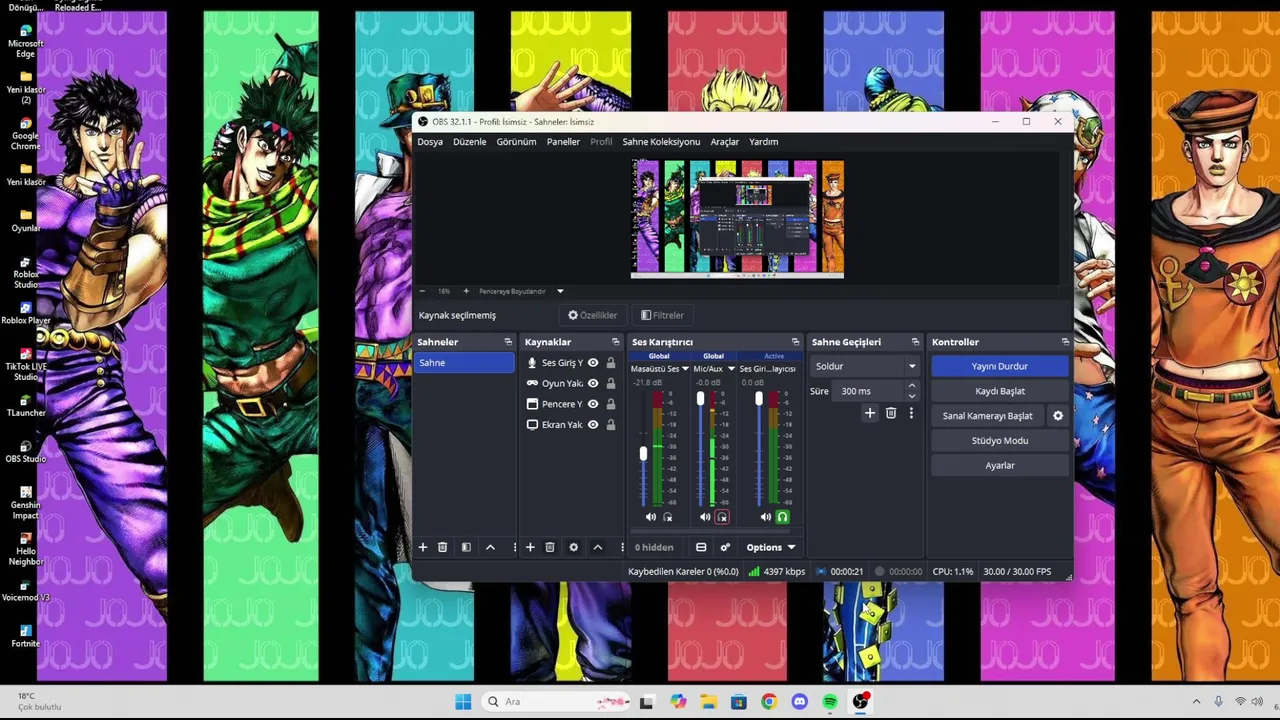Delete scene transition with trash icon

tap(891, 413)
